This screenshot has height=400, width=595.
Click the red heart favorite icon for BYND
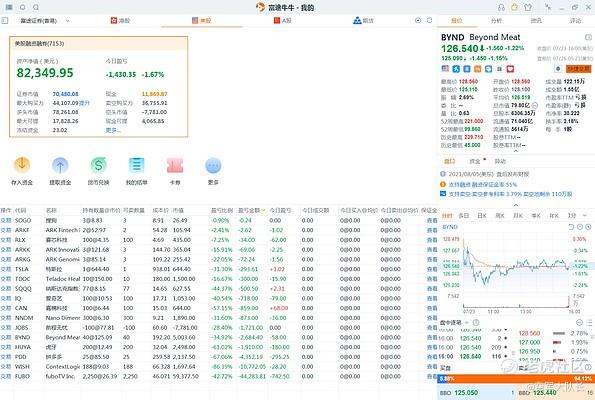pyautogui.click(x=510, y=69)
